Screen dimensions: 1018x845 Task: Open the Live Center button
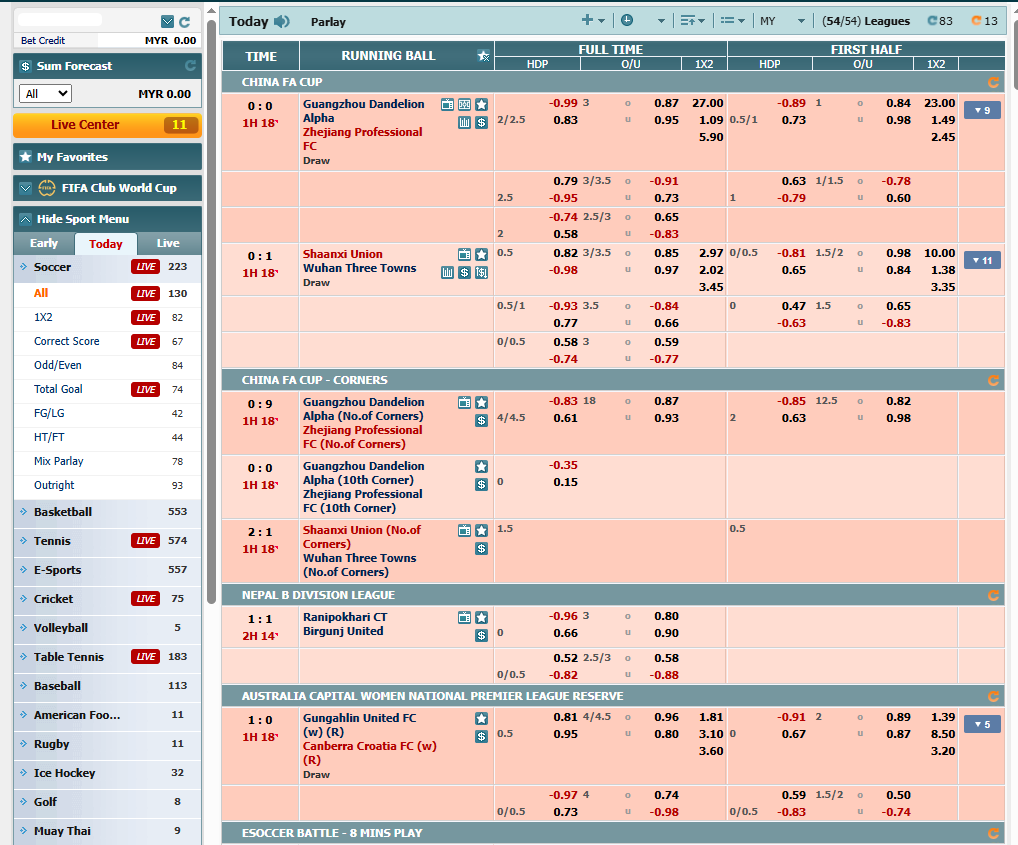point(107,125)
